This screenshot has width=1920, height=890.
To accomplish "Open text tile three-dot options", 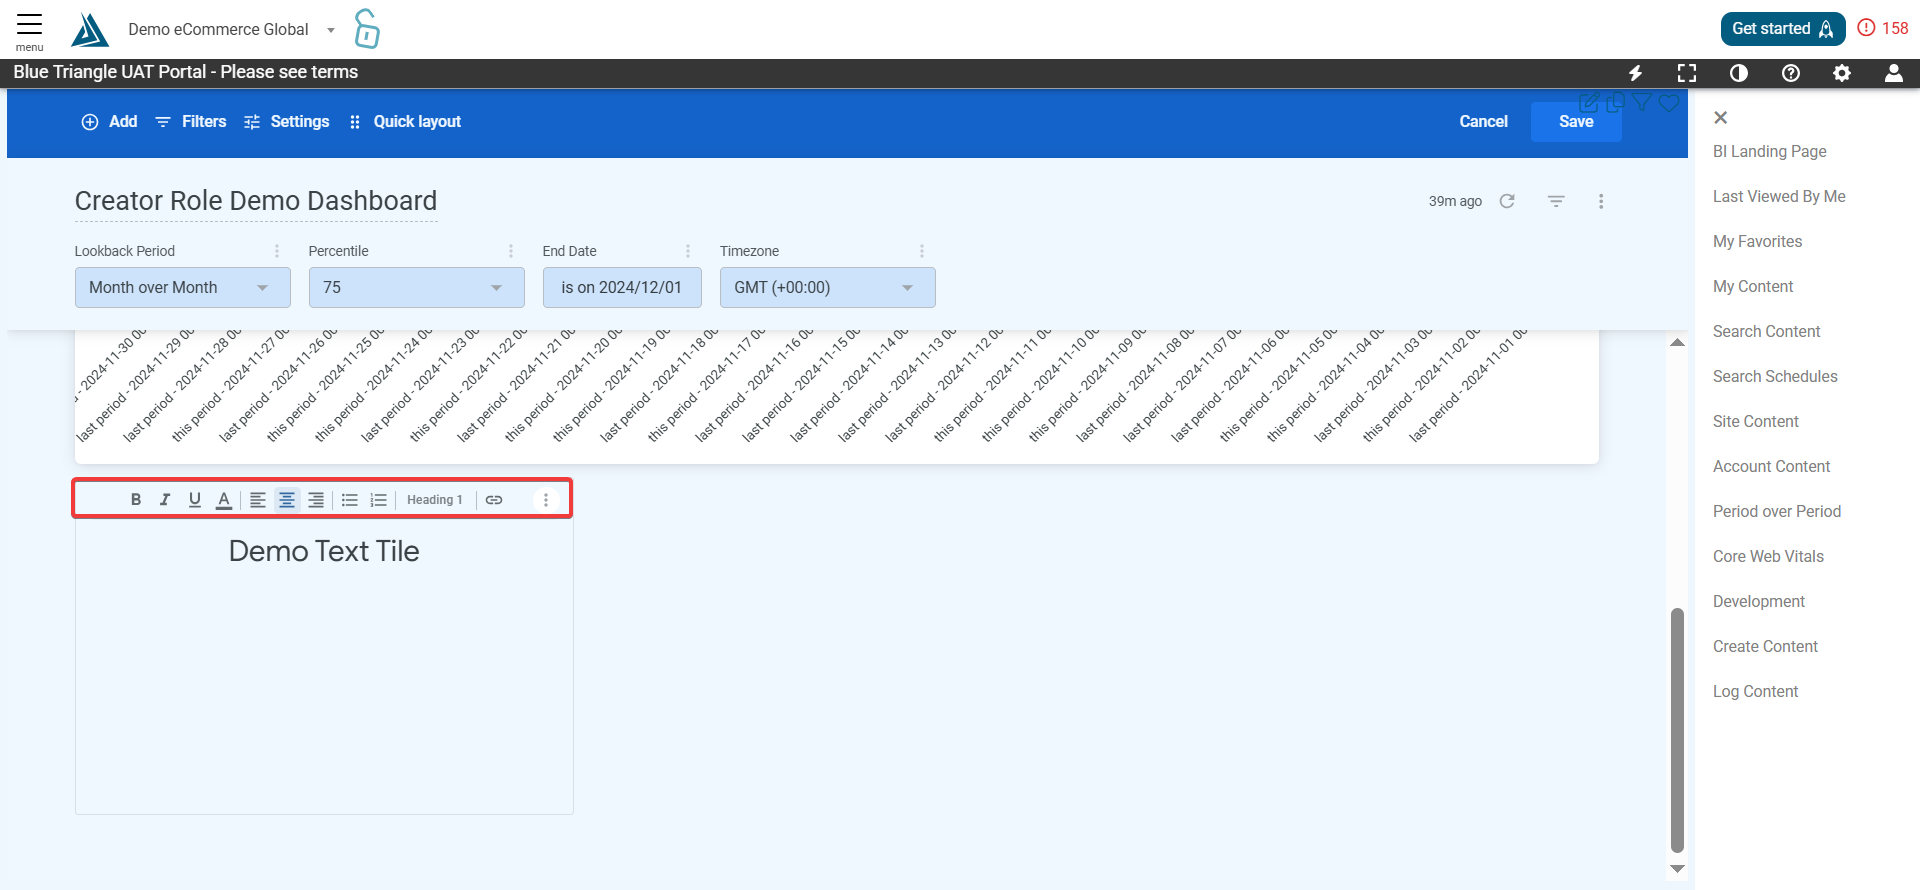I will [546, 500].
